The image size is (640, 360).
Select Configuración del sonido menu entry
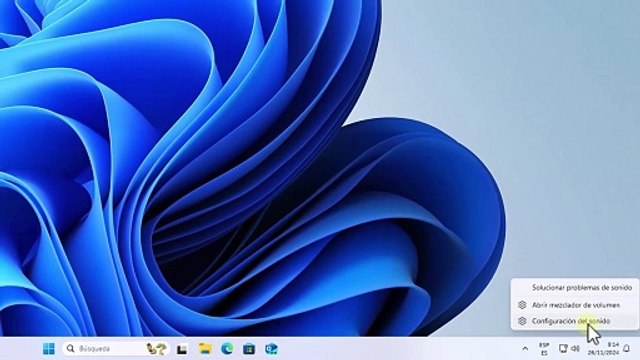click(x=575, y=321)
